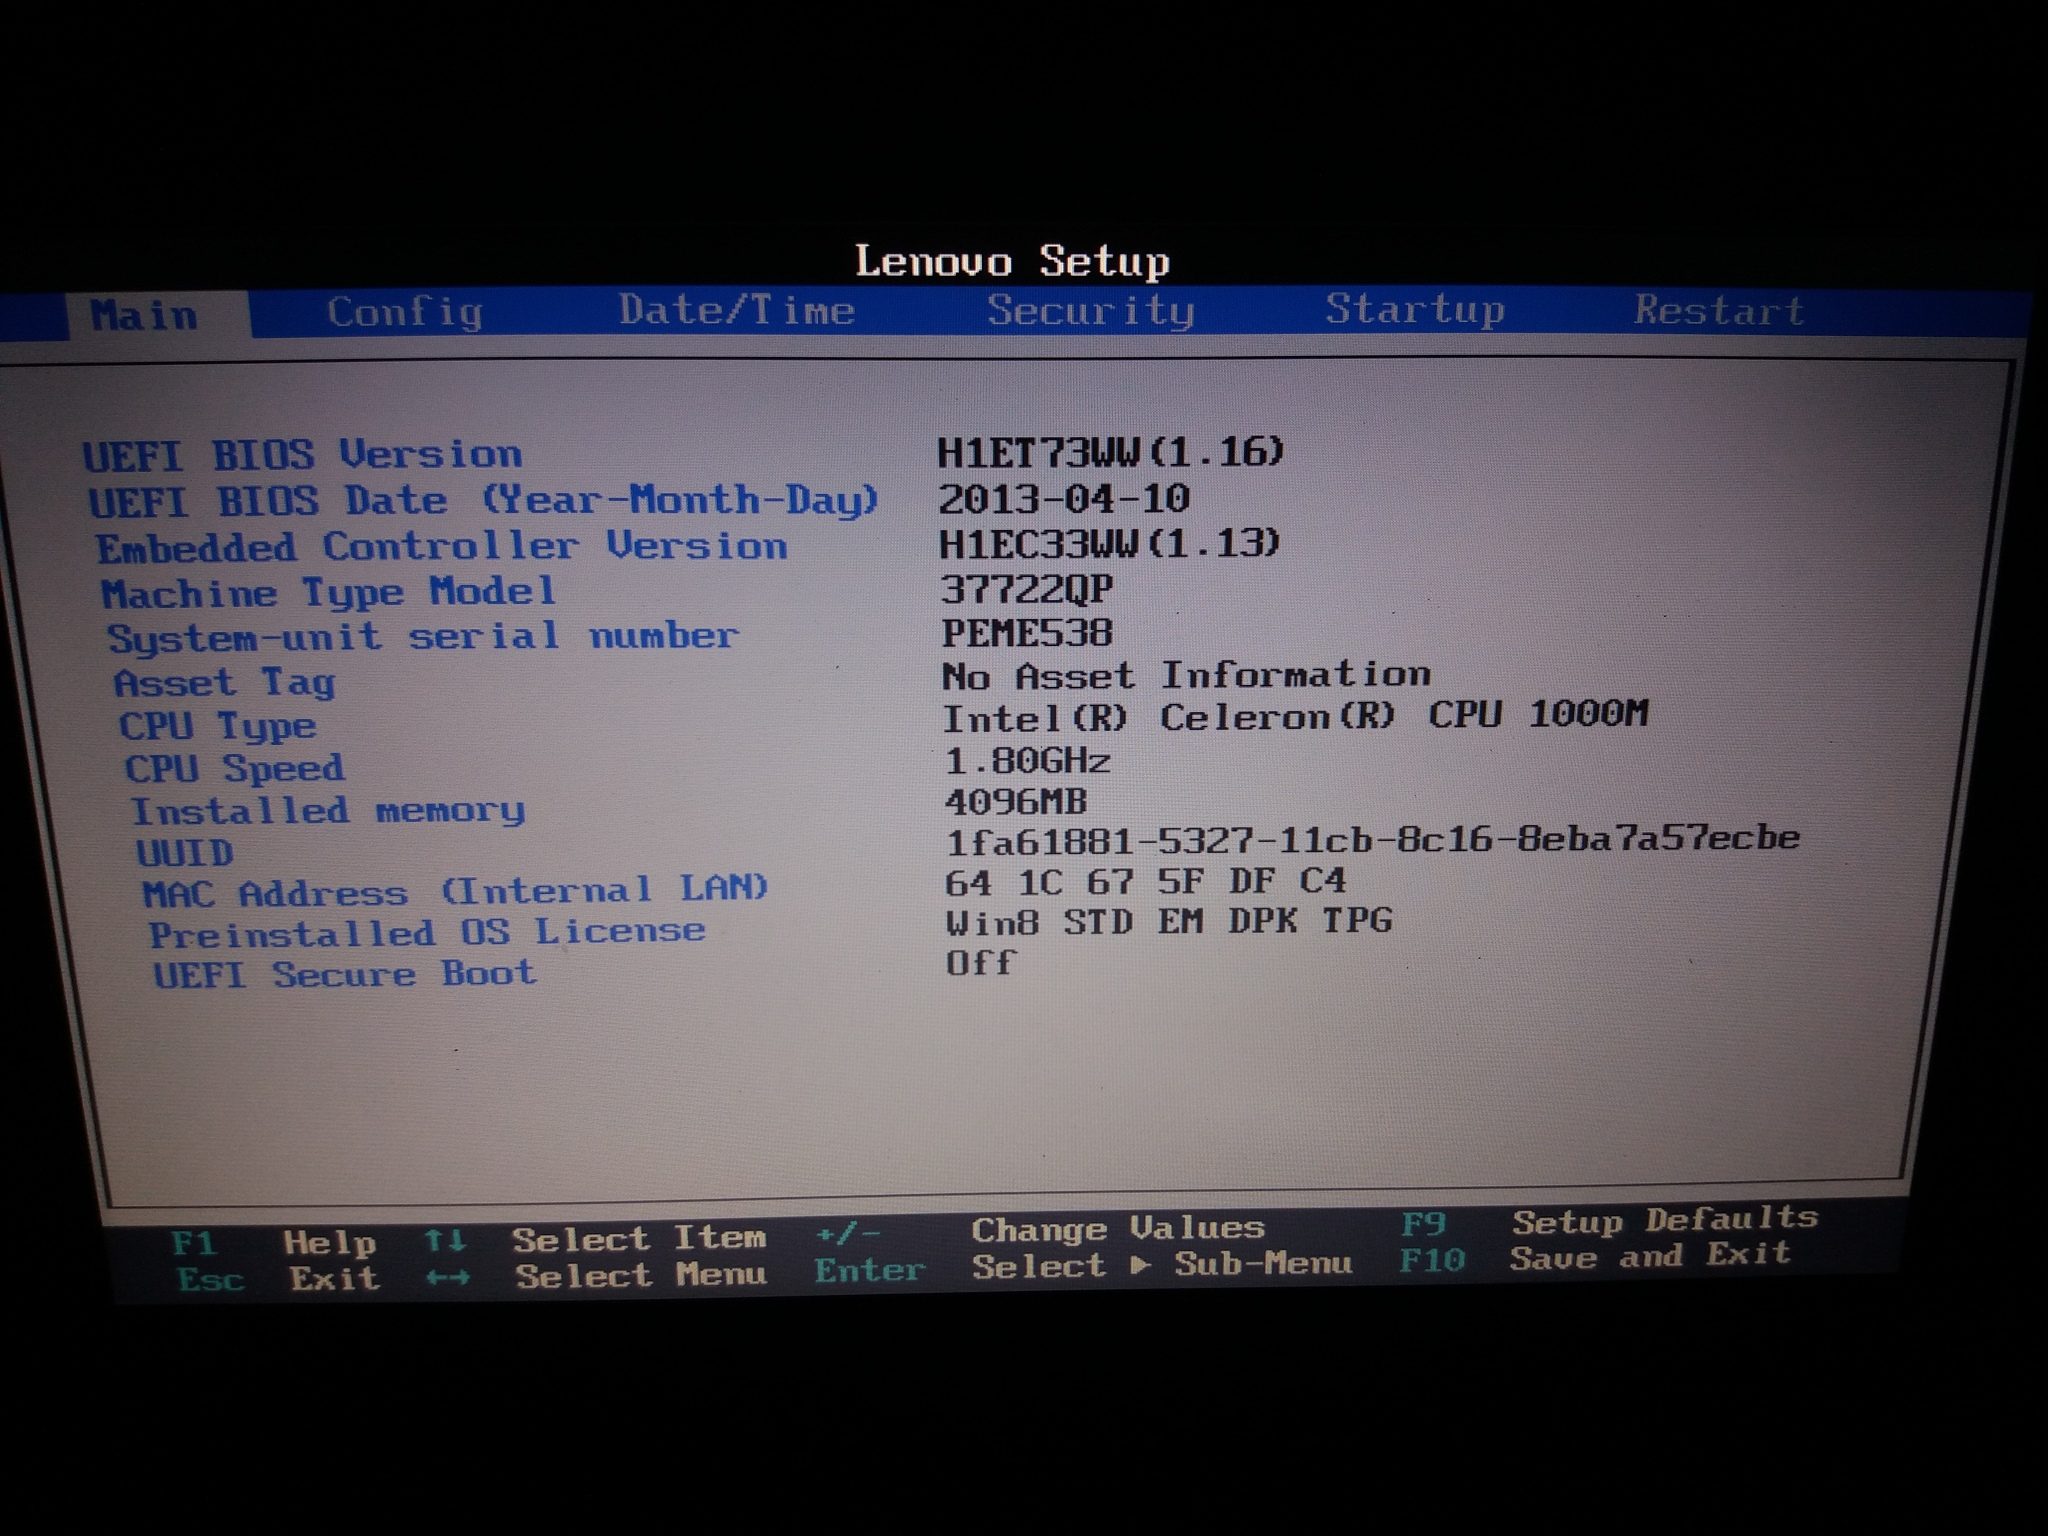Click the Lenovo Setup title

(x=1012, y=262)
